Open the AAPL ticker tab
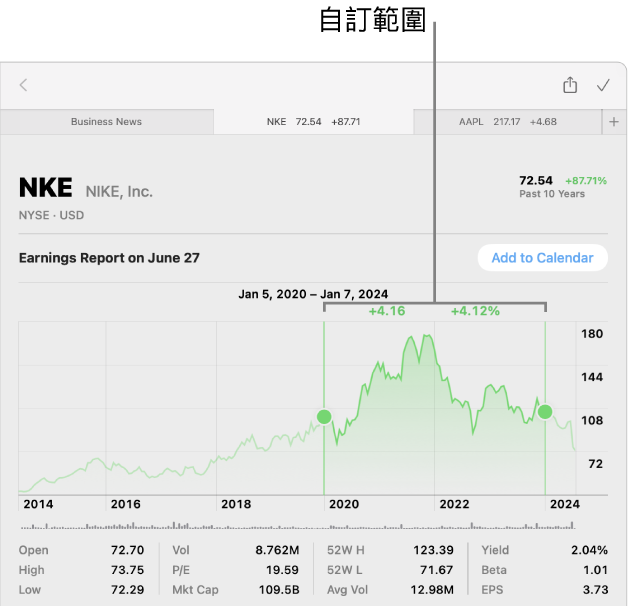The image size is (630, 606). coord(508,122)
